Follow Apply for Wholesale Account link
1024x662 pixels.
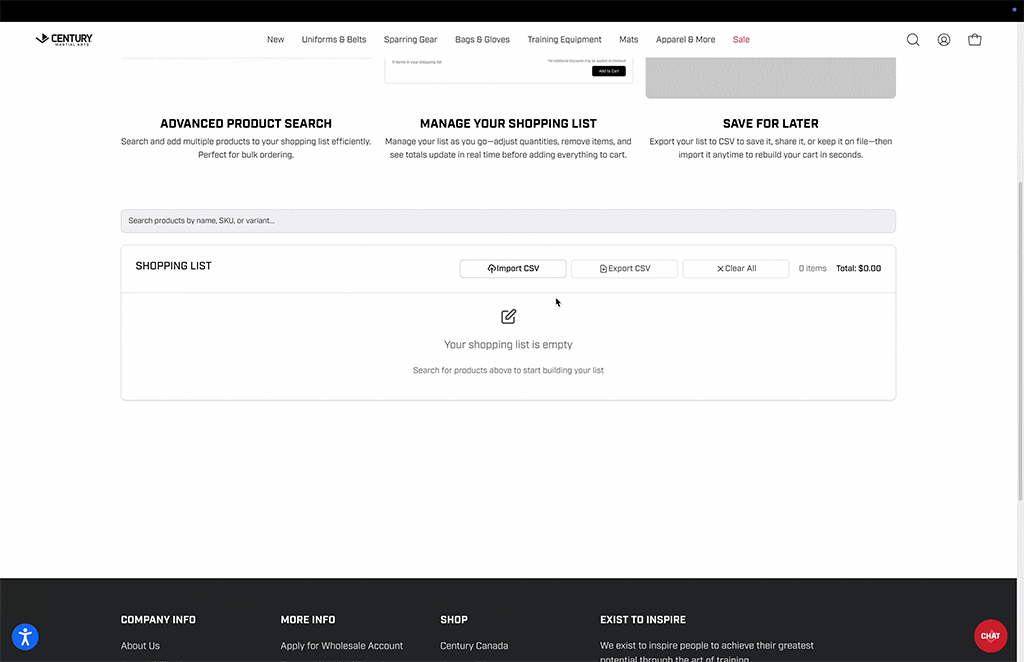coord(342,646)
